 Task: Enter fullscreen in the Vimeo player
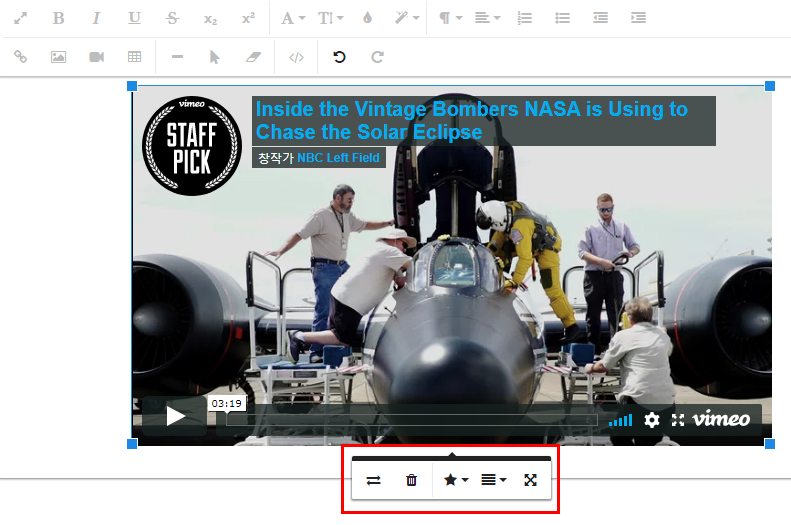pyautogui.click(x=678, y=420)
